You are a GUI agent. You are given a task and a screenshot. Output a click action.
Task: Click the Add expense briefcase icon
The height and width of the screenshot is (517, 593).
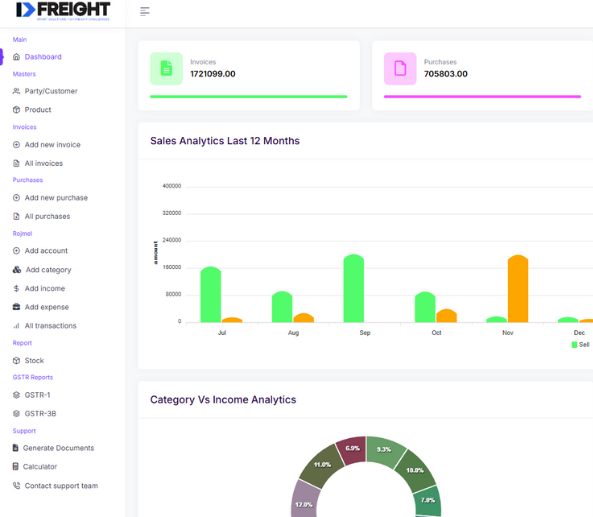16,307
